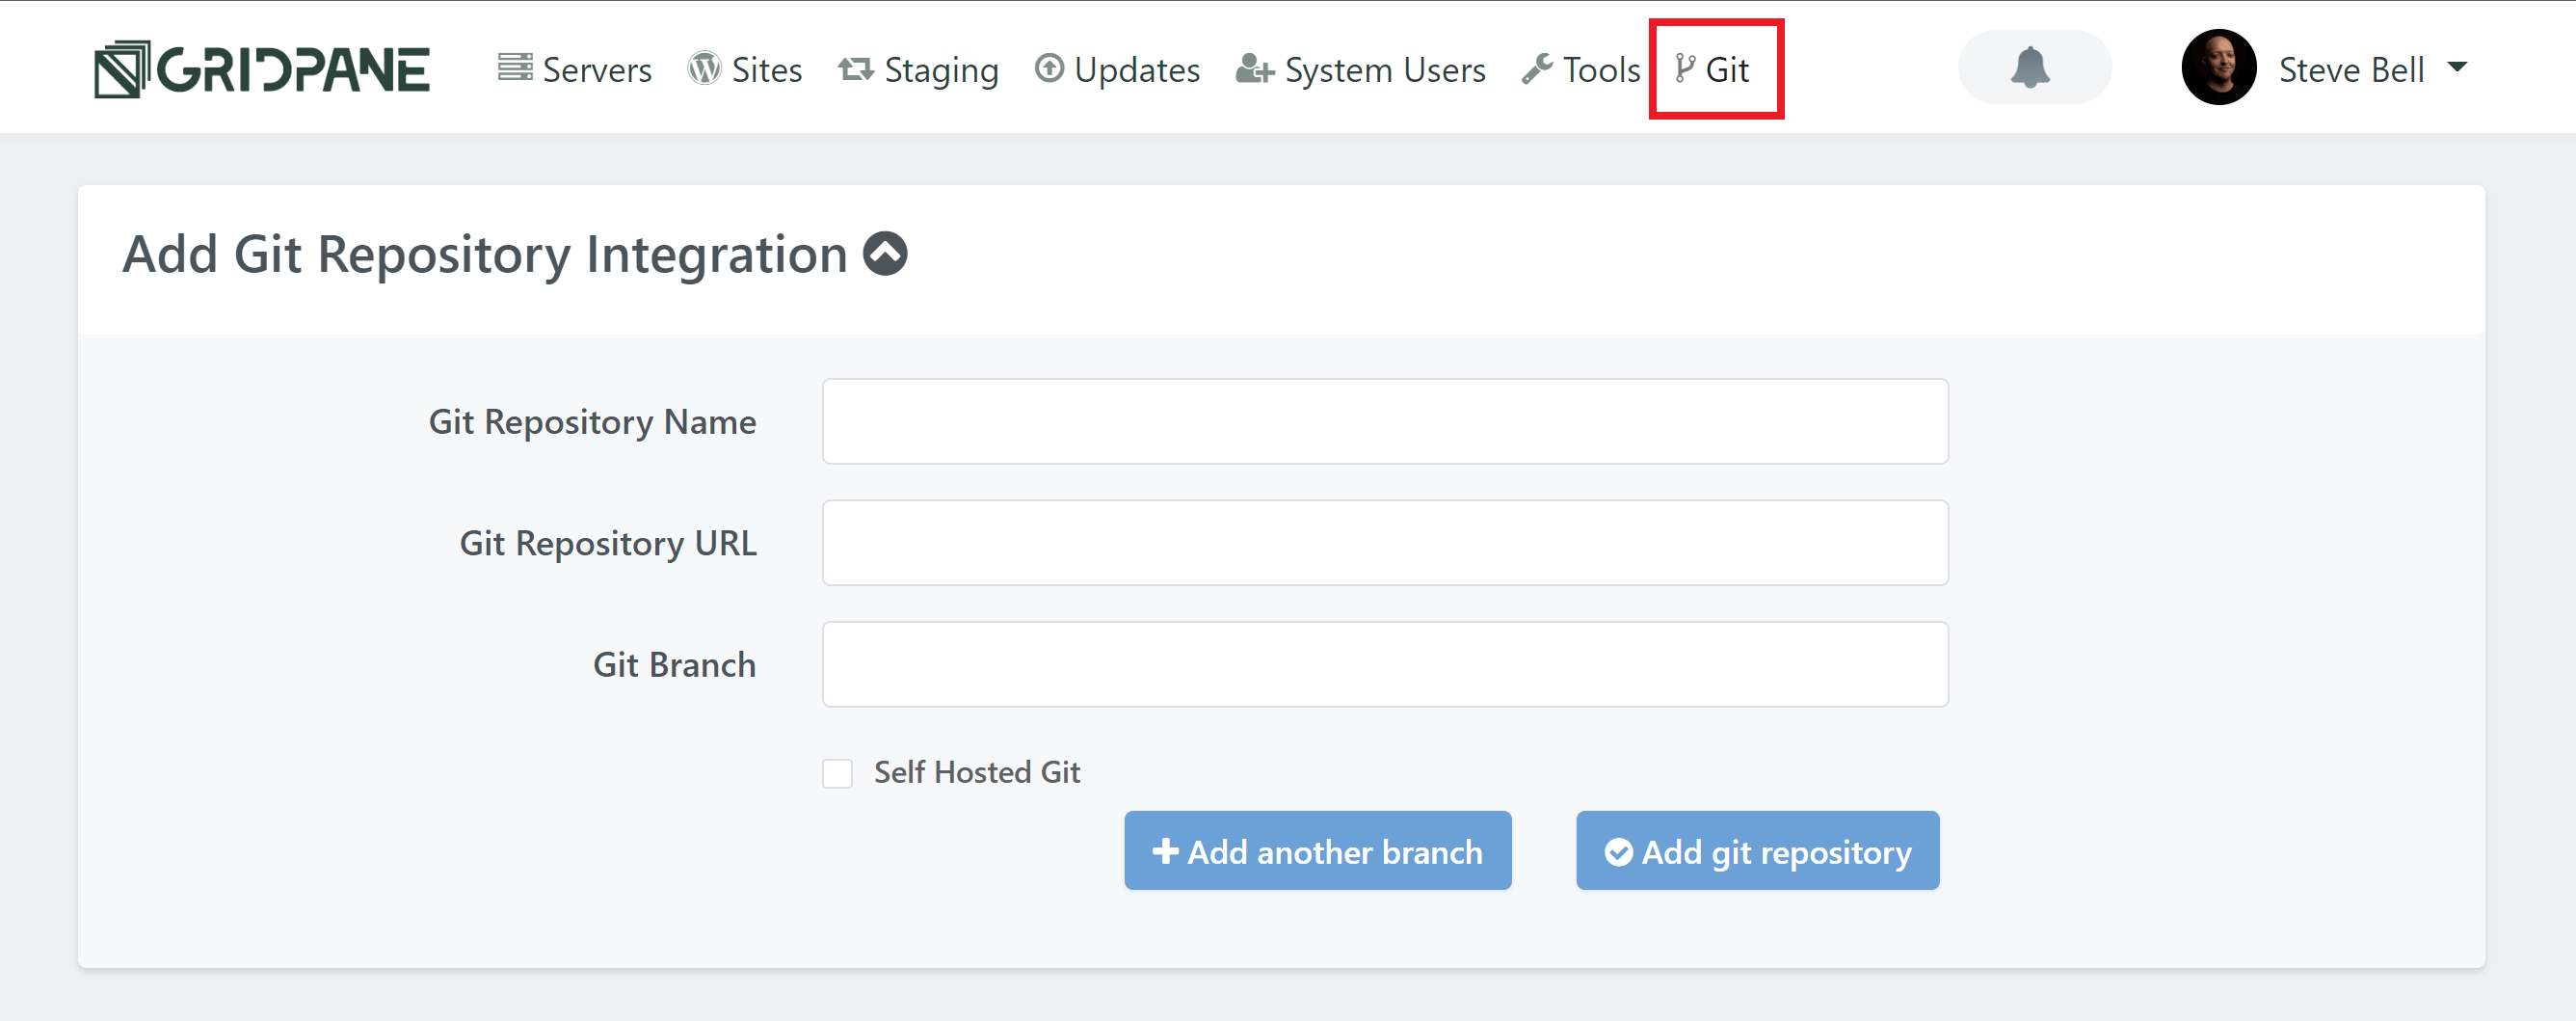Open the Steve Bell account dropdown

pos(2350,69)
